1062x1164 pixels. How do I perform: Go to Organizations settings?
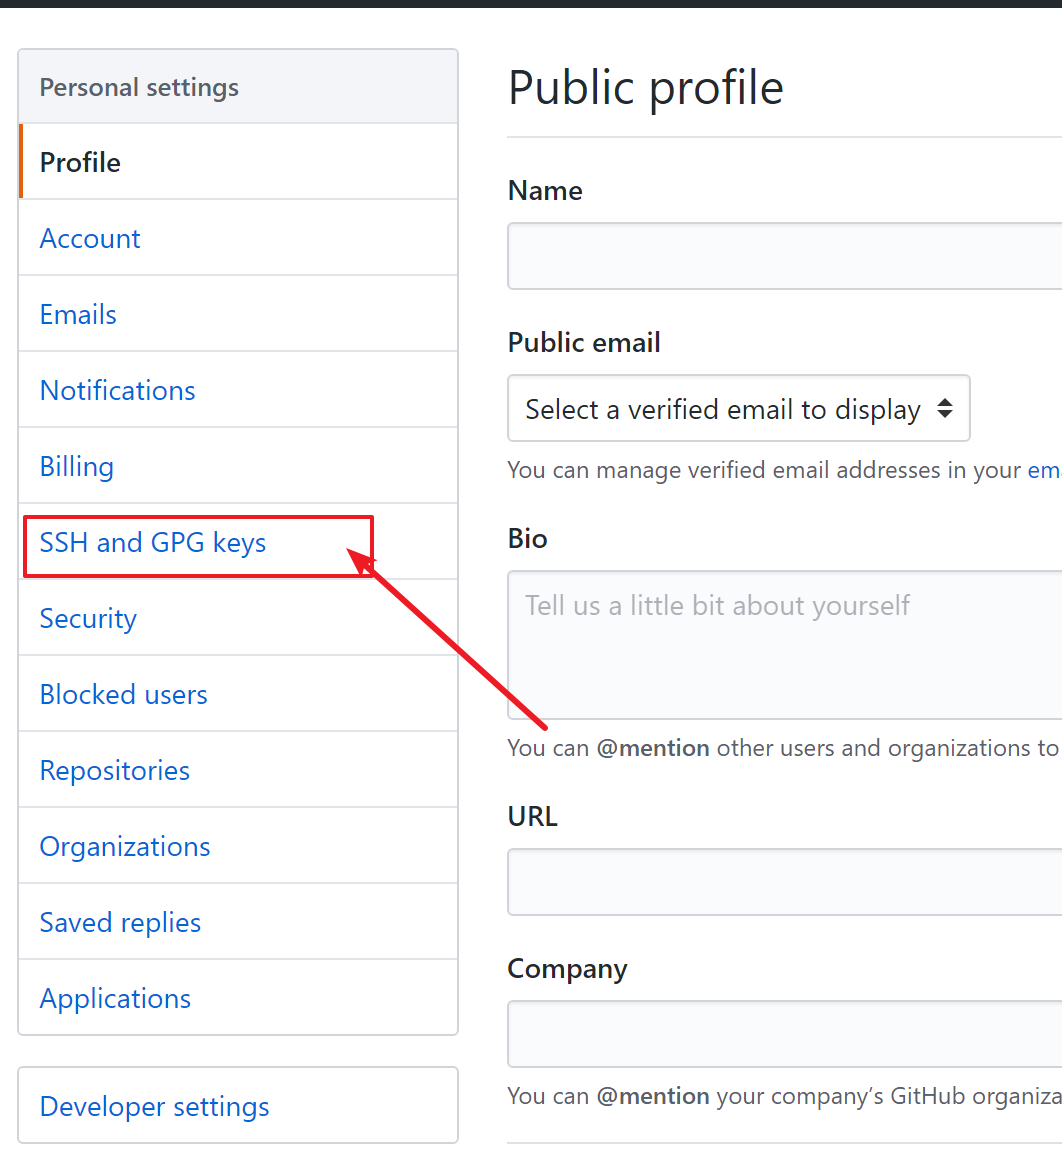click(238, 846)
